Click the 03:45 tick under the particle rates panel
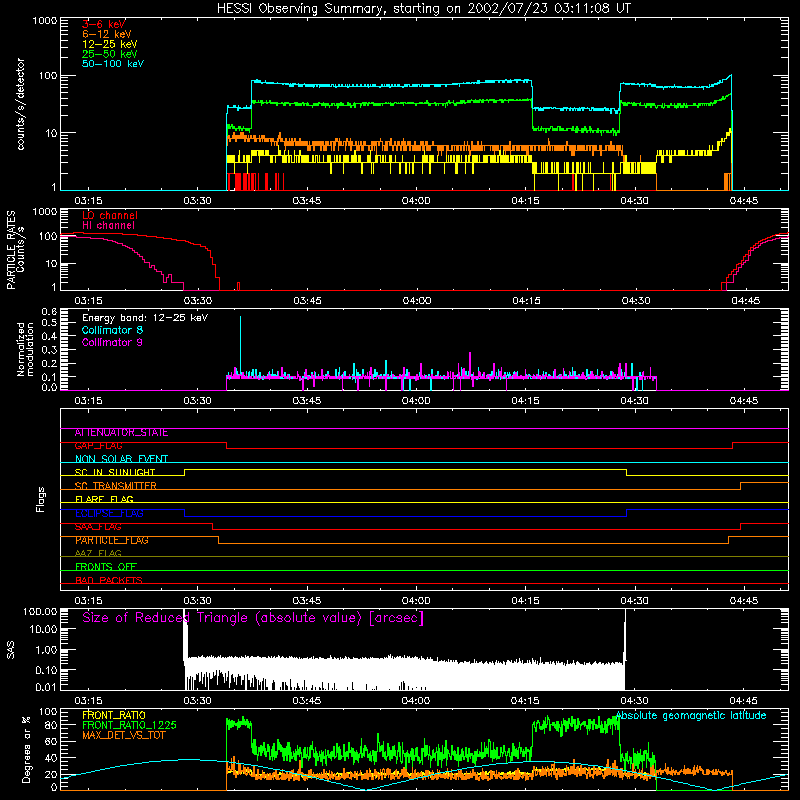The width and height of the screenshot is (800, 800). click(307, 301)
